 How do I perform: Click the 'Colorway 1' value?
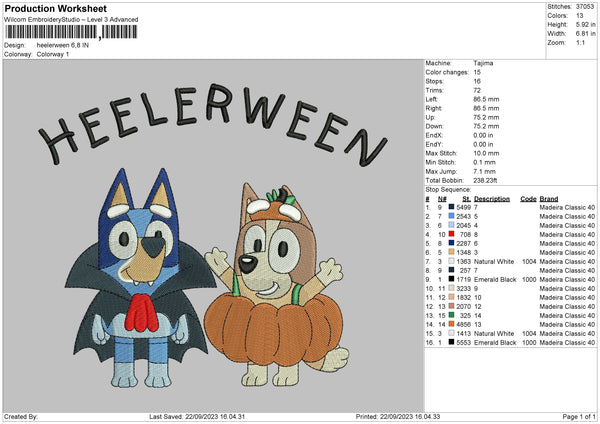point(53,54)
